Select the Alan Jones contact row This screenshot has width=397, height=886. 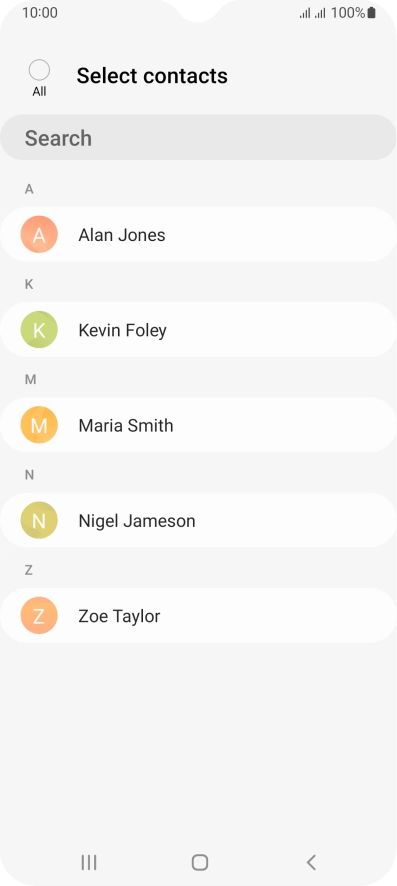point(198,234)
